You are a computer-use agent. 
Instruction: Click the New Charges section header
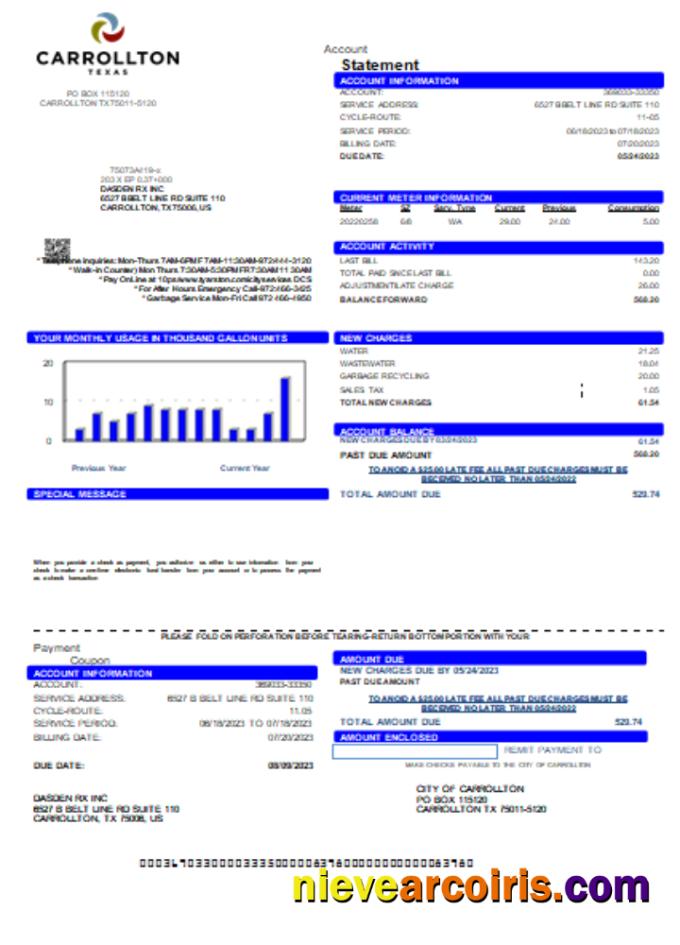498,338
